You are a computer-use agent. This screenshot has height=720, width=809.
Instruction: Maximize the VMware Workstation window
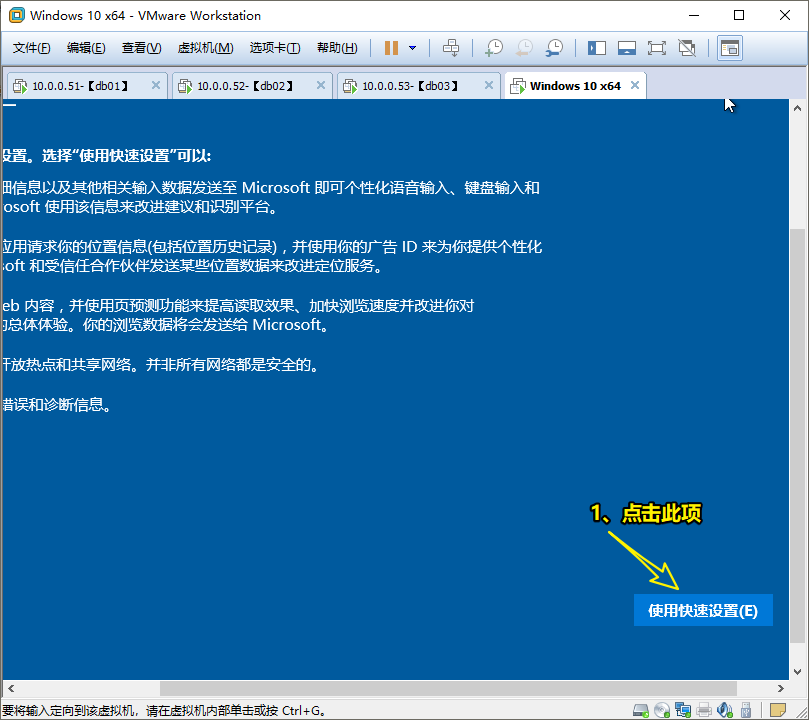(739, 15)
